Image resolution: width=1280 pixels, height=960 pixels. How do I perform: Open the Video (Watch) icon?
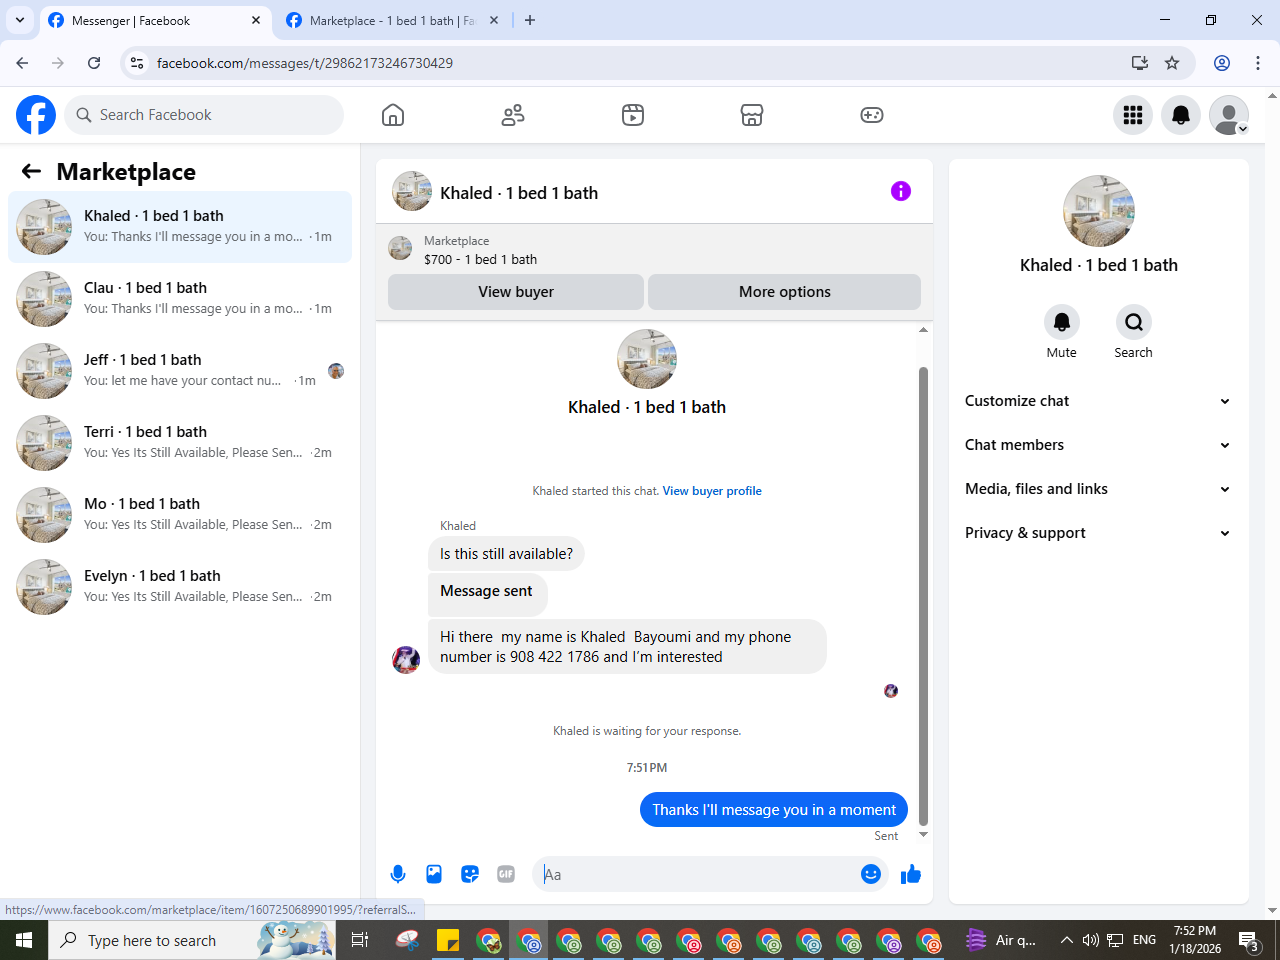pyautogui.click(x=633, y=115)
